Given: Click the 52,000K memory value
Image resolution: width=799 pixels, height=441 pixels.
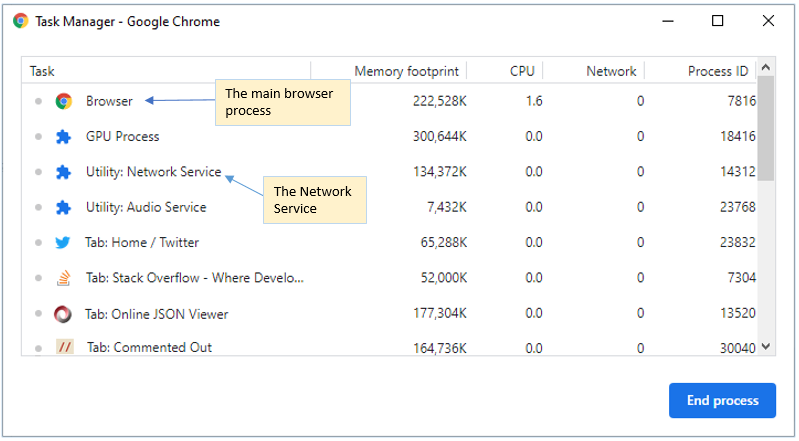Looking at the screenshot, I should coord(443,277).
